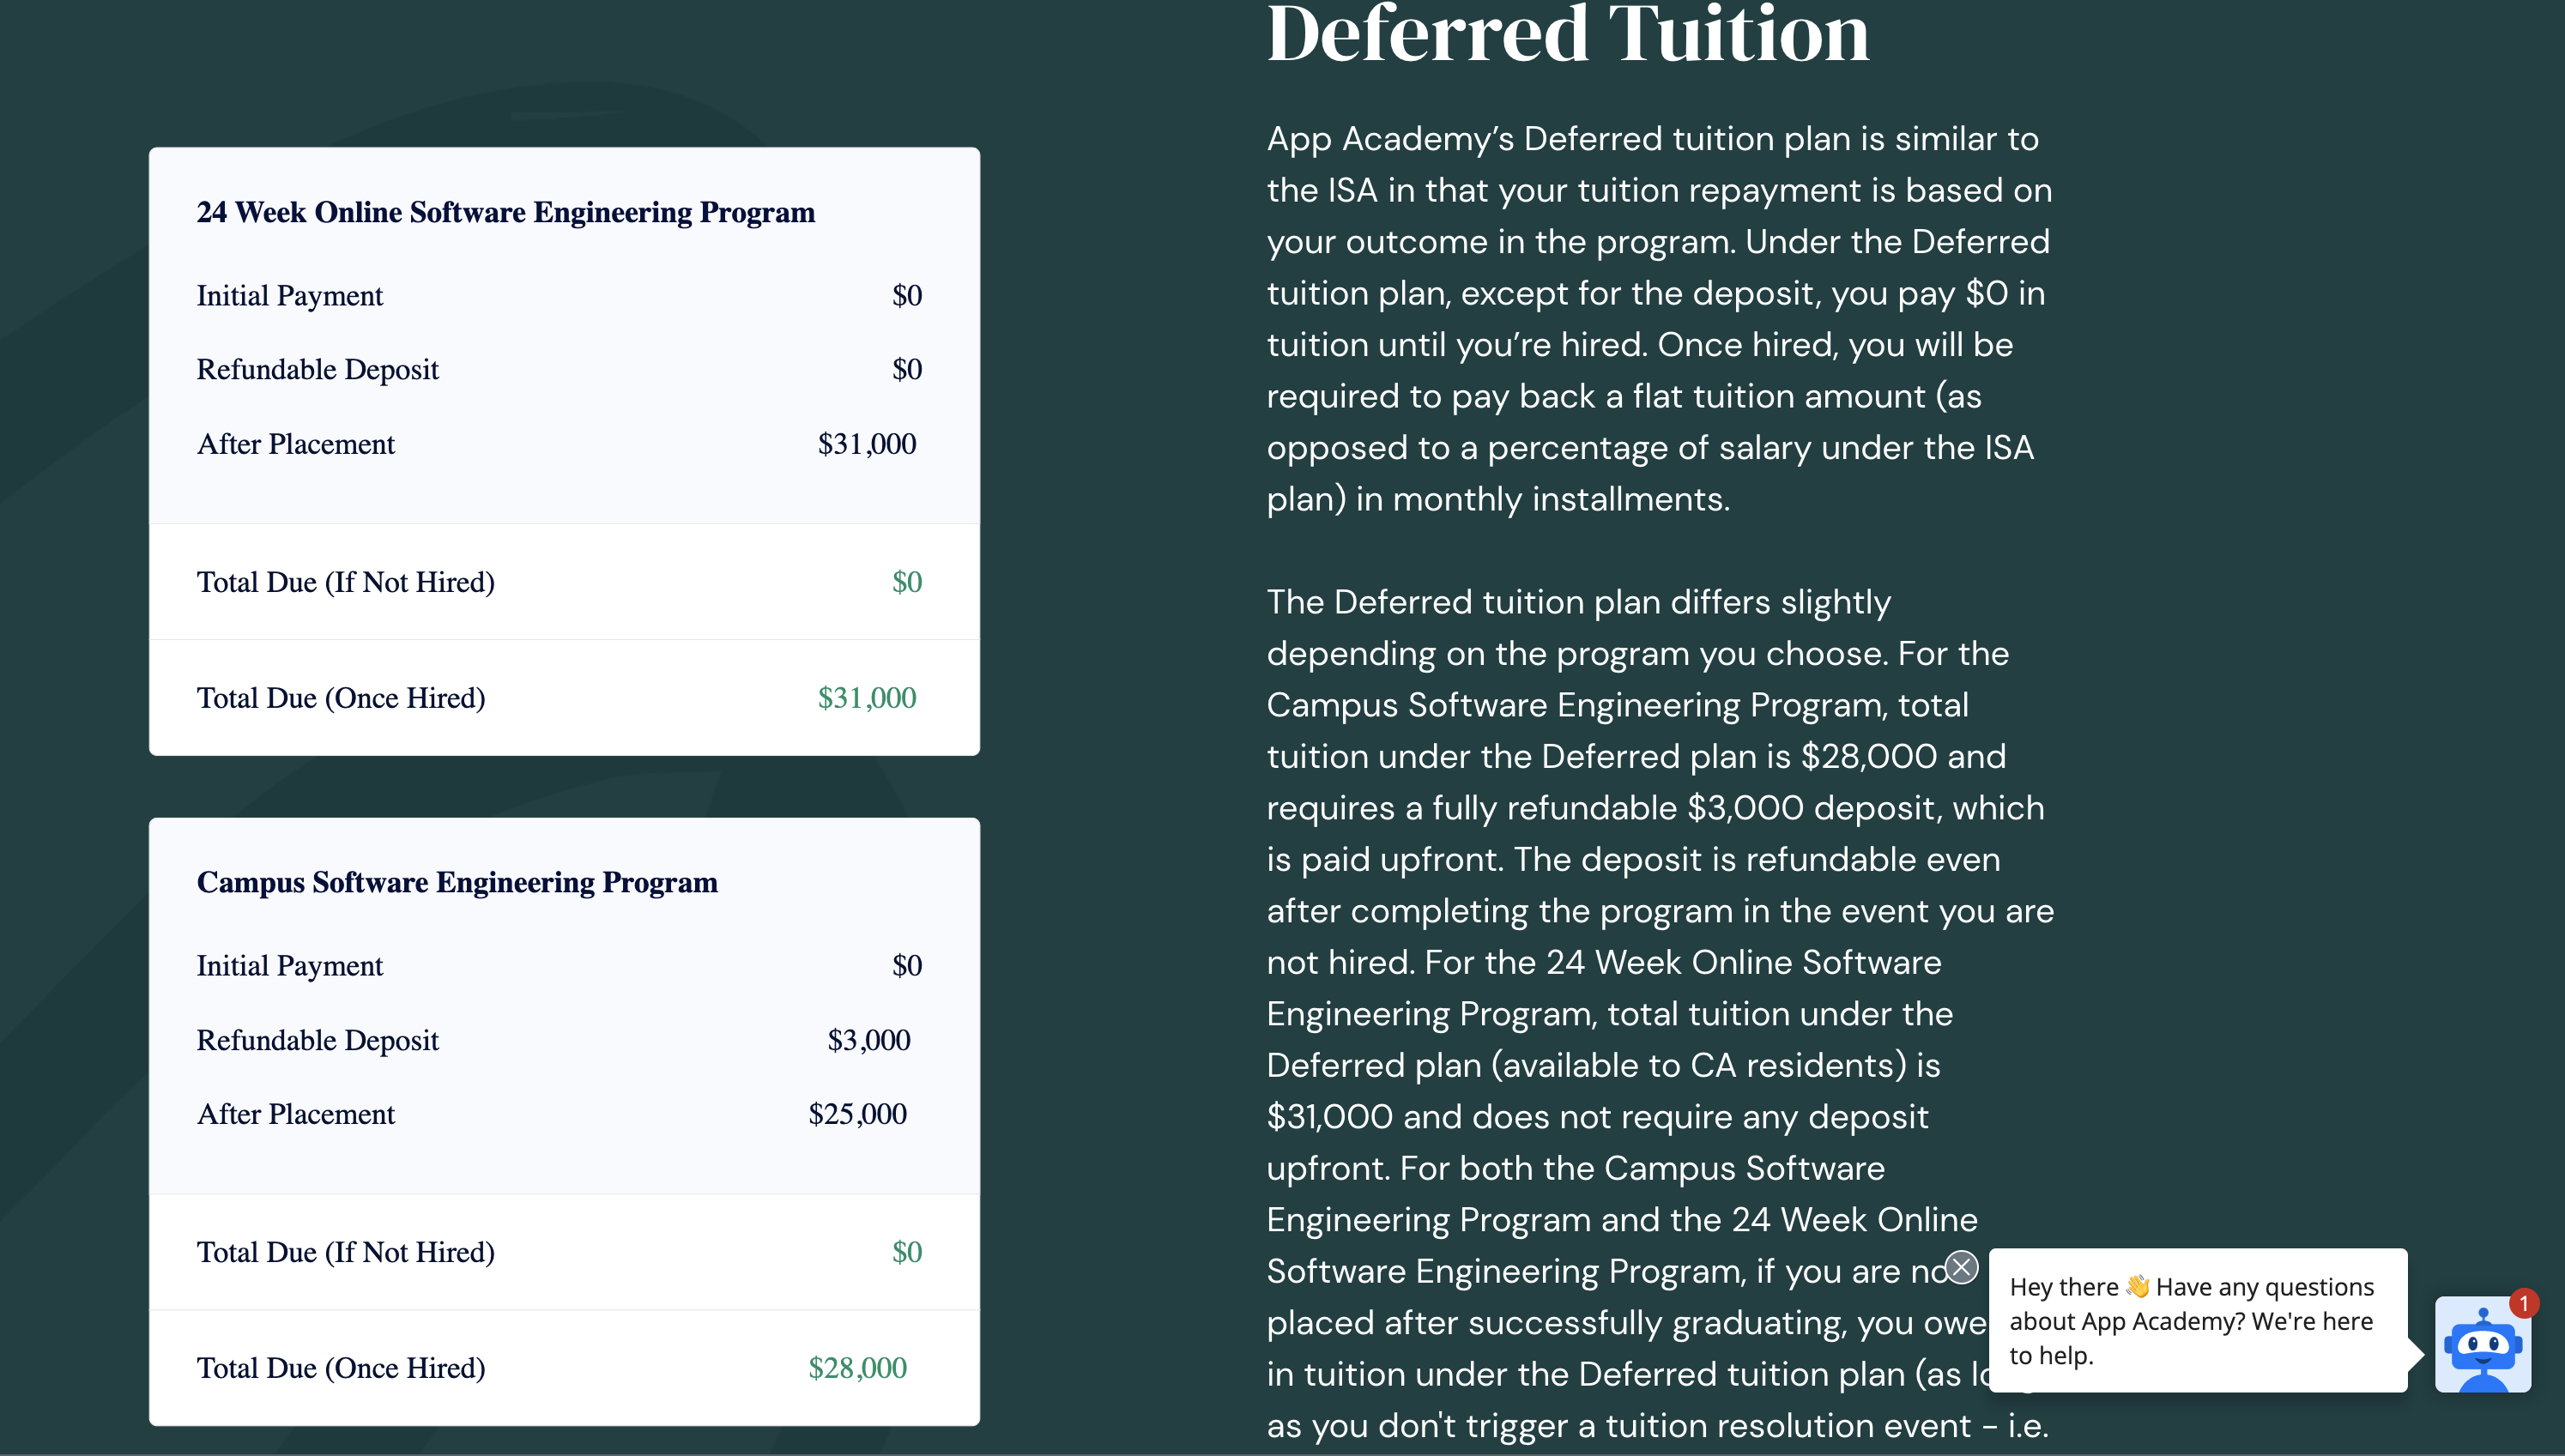Click the red notification badge on chatbot

click(2523, 1303)
